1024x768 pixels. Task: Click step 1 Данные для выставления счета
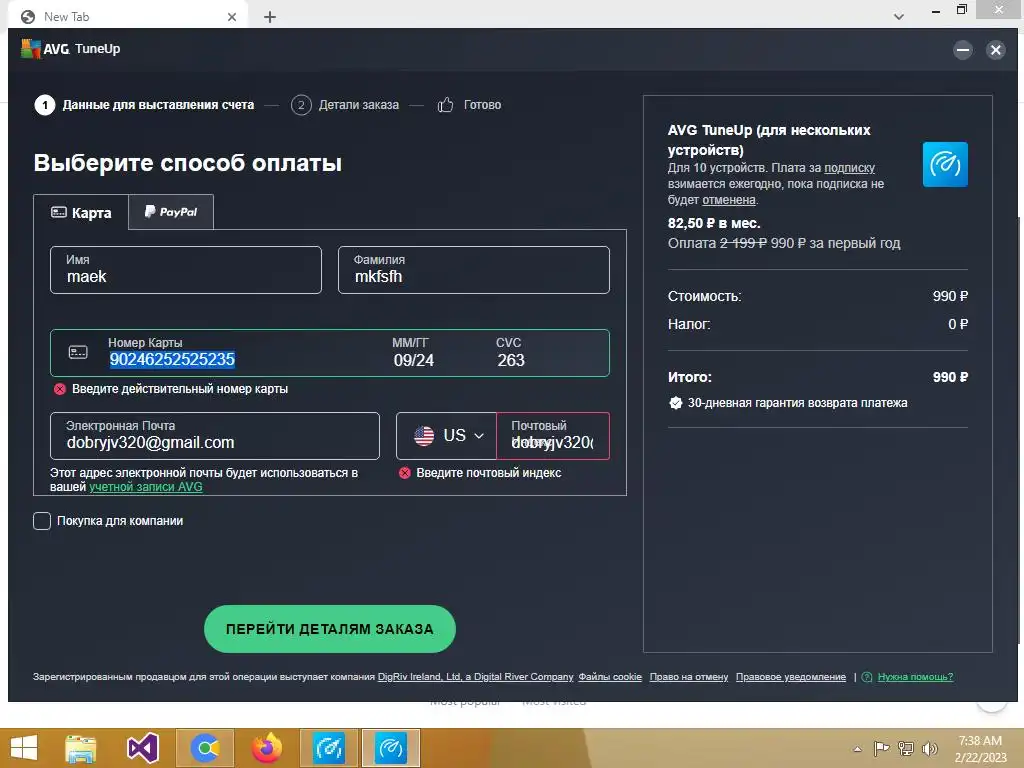click(x=144, y=104)
